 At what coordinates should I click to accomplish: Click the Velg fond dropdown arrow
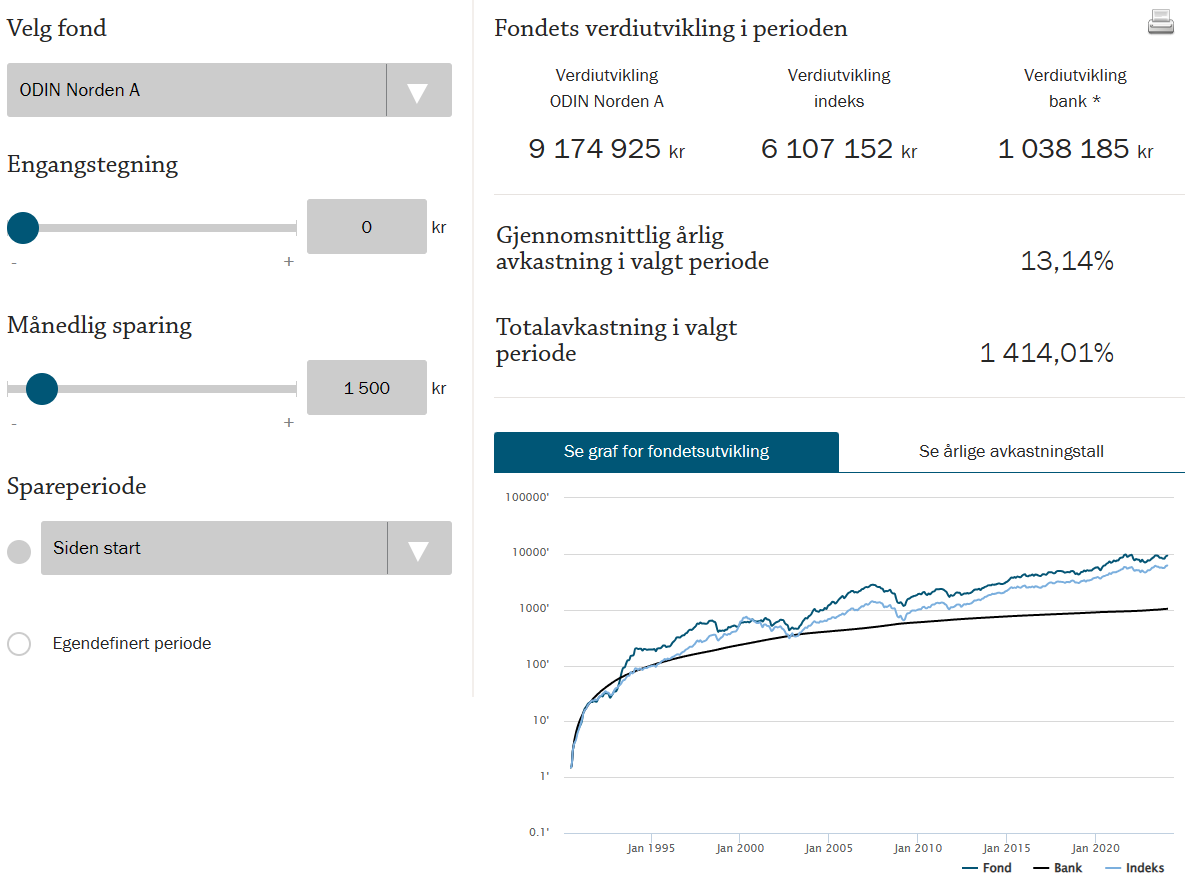tap(419, 90)
